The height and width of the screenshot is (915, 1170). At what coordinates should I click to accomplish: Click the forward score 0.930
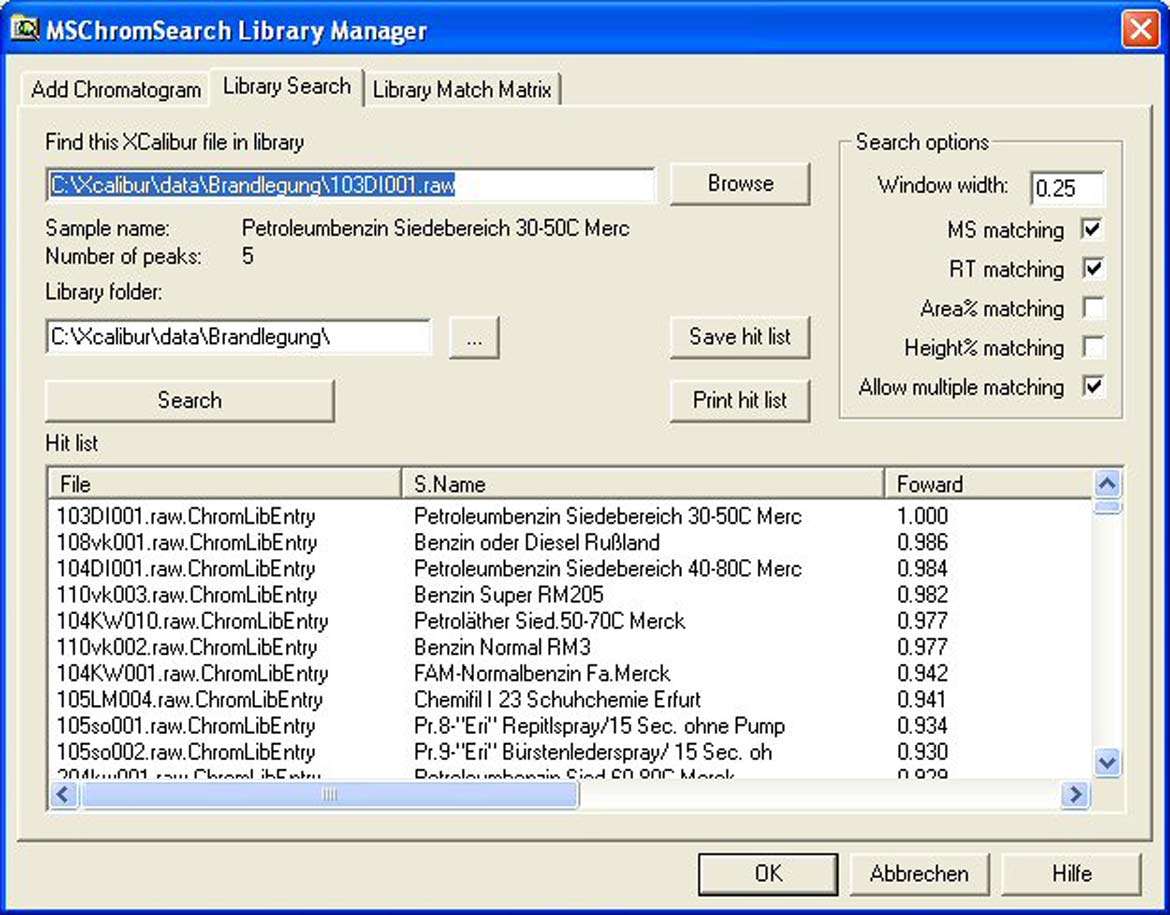[922, 752]
